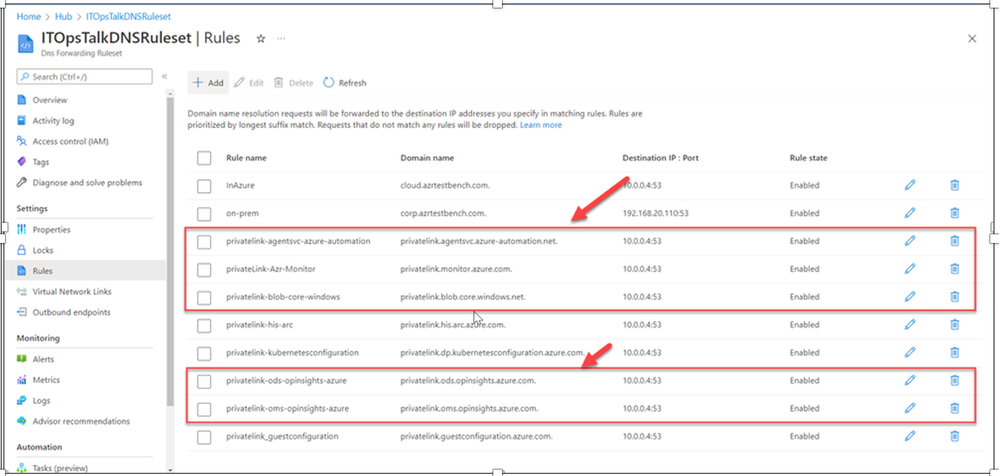Delete privatelink-oms-opinsights-azure rule trash icon
999x476 pixels.
[954, 408]
